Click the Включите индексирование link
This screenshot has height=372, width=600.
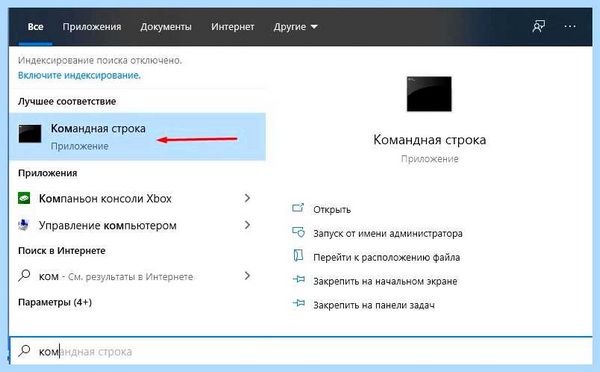click(79, 75)
